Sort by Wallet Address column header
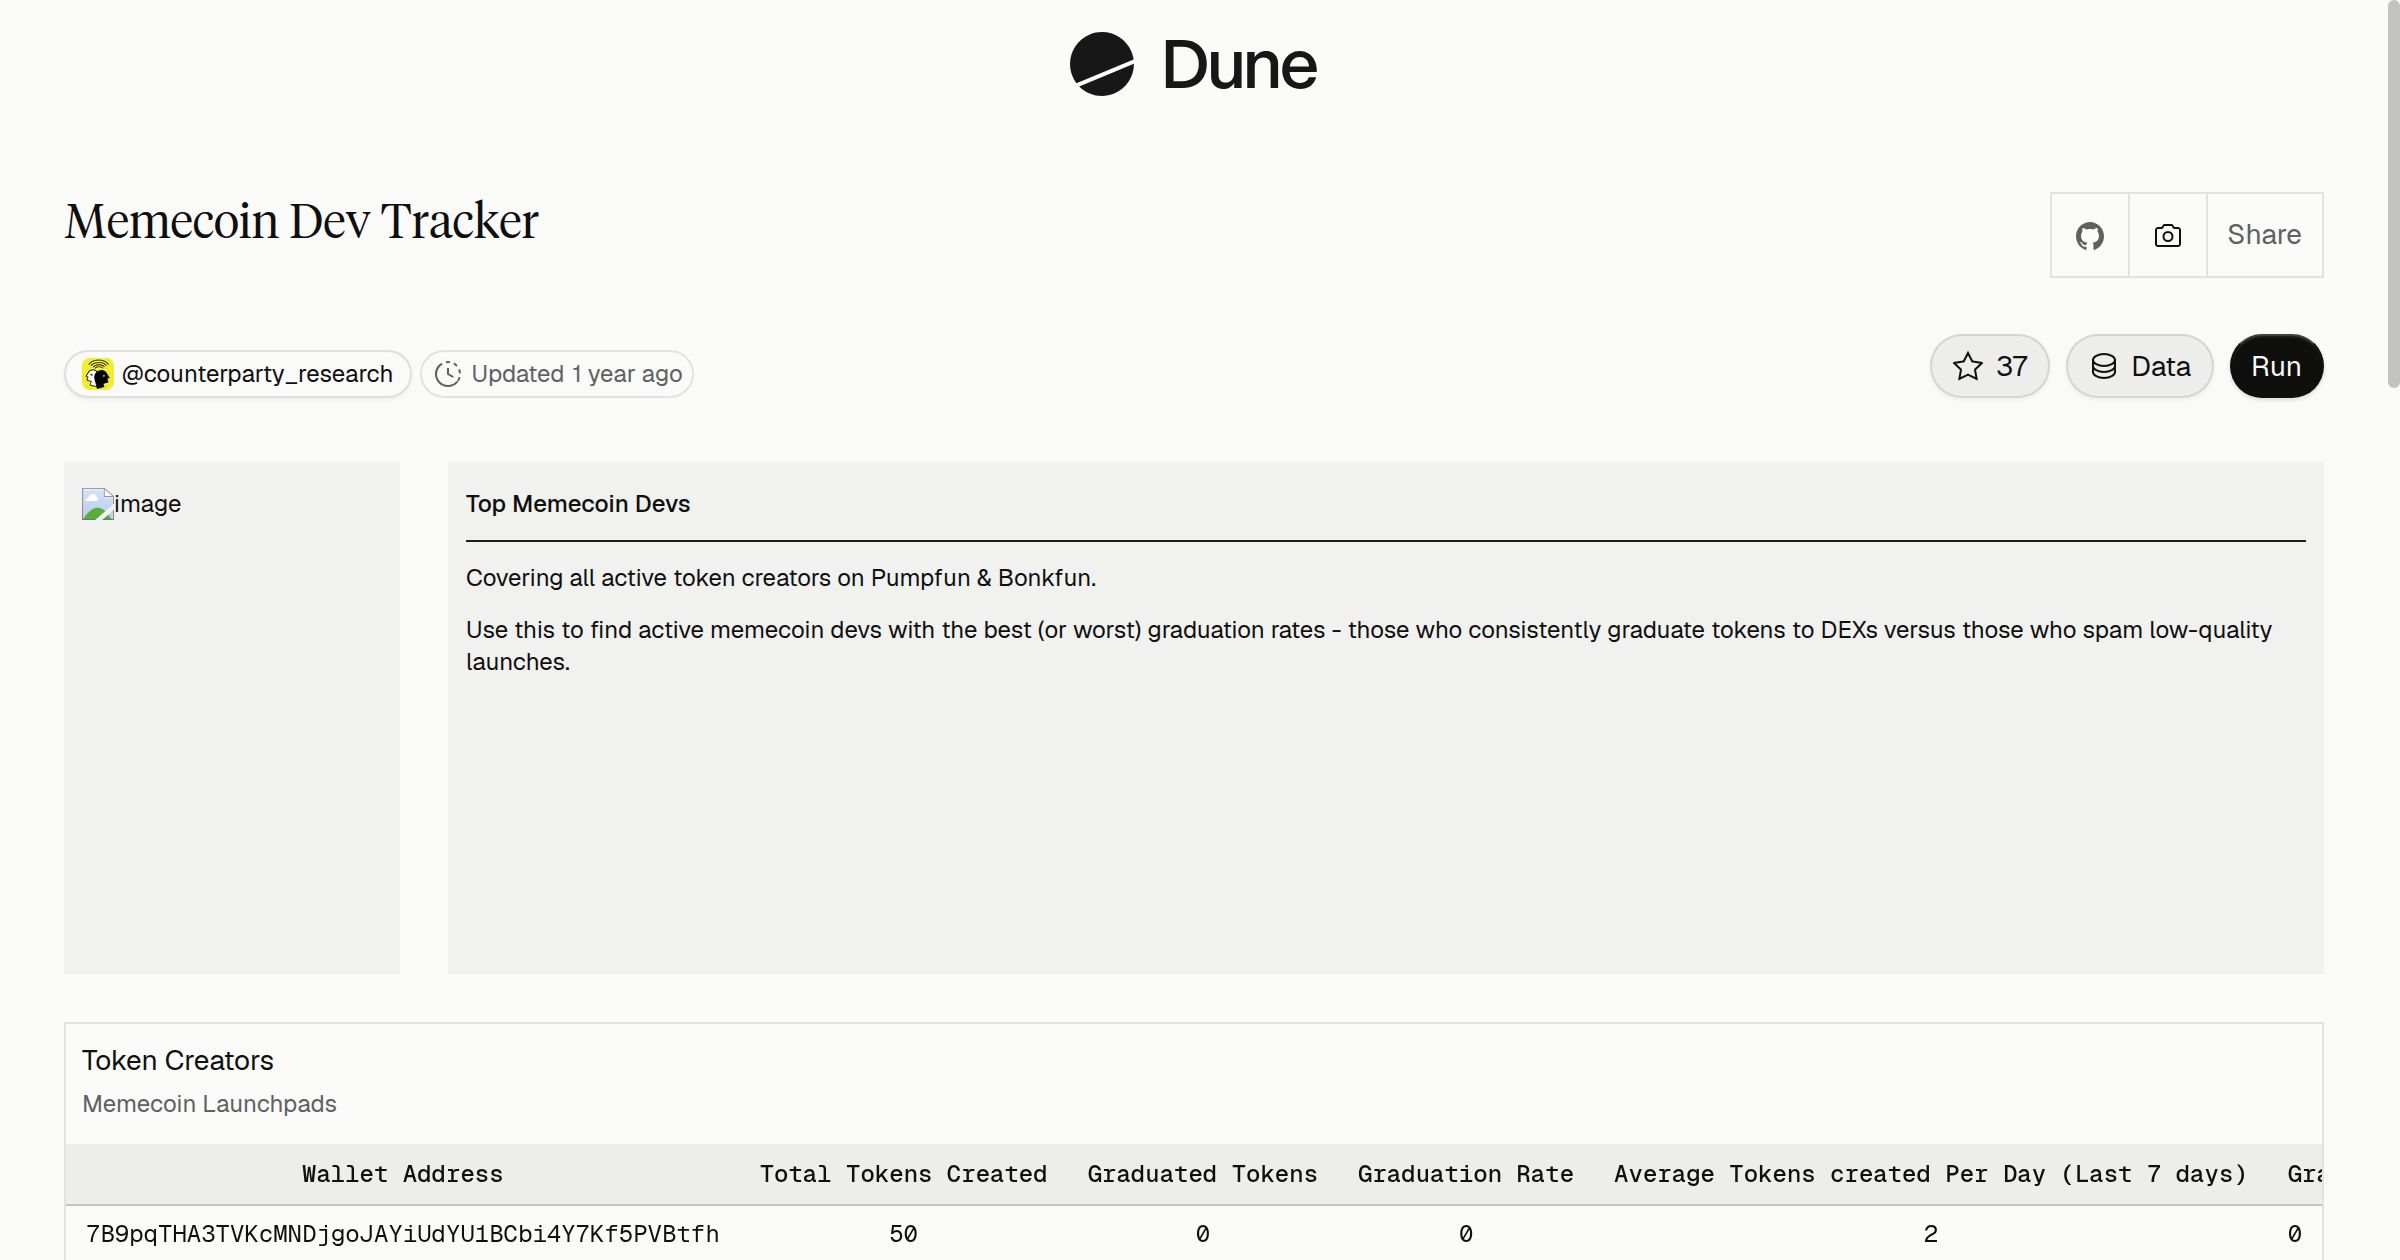The image size is (2400, 1260). [x=402, y=1174]
